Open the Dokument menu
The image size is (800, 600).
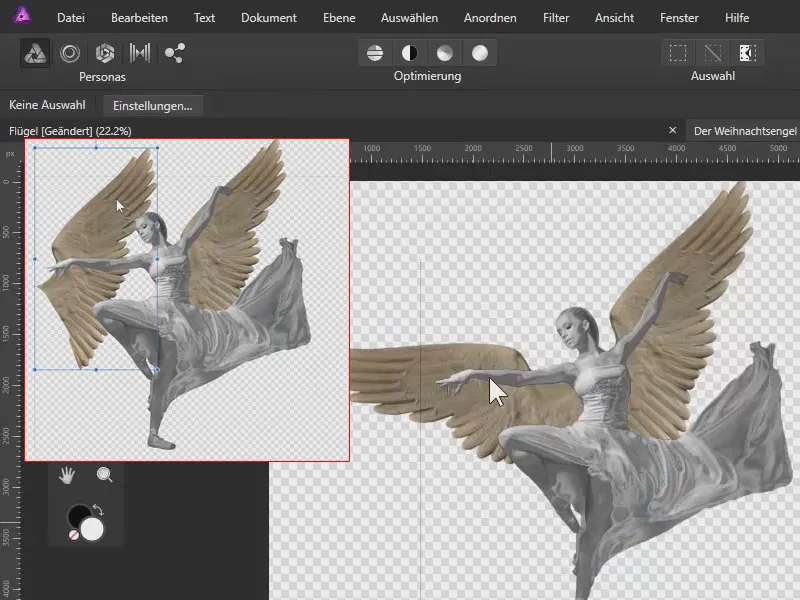(x=269, y=18)
